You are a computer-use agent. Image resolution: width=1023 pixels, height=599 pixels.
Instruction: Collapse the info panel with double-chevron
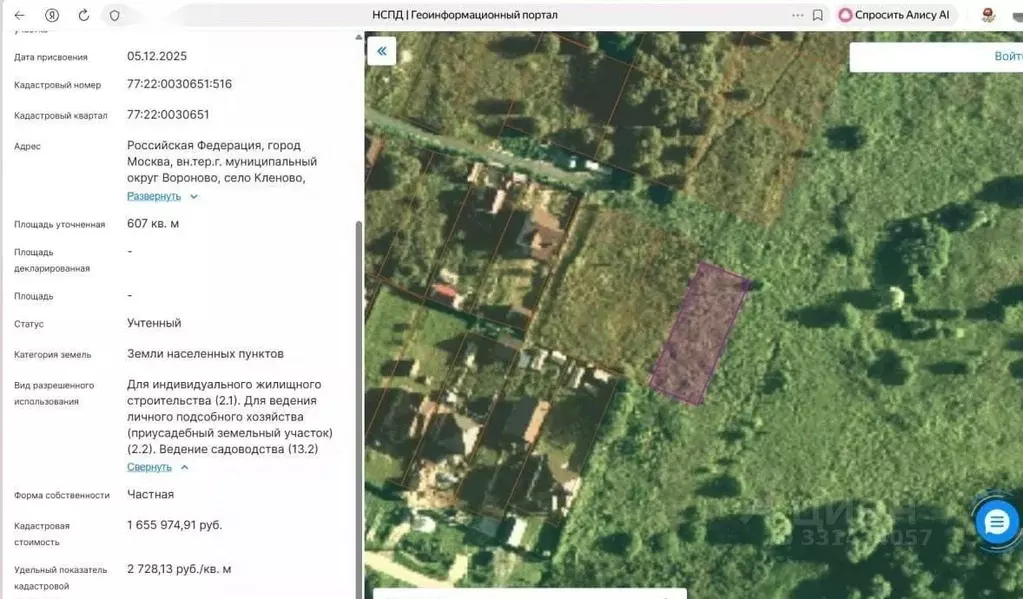382,51
